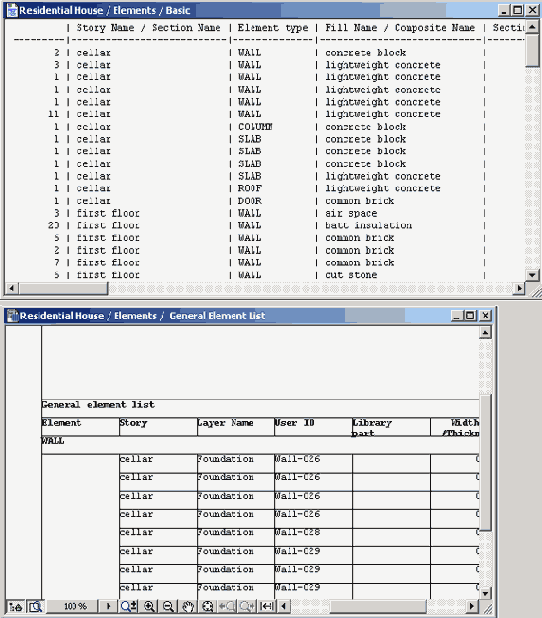Click right arrow of Basic window horizontal scrollbar
The height and width of the screenshot is (618, 542).
tap(520, 288)
